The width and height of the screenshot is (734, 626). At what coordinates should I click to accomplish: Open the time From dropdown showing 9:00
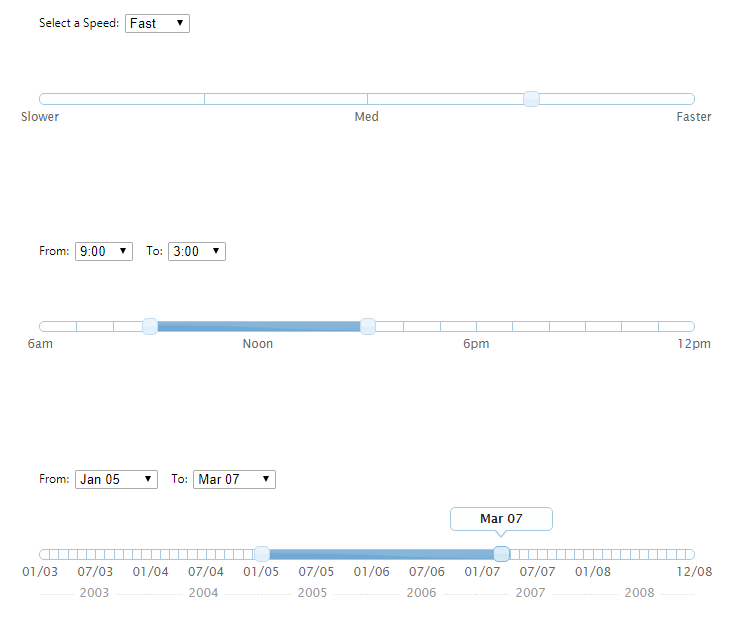coord(104,251)
